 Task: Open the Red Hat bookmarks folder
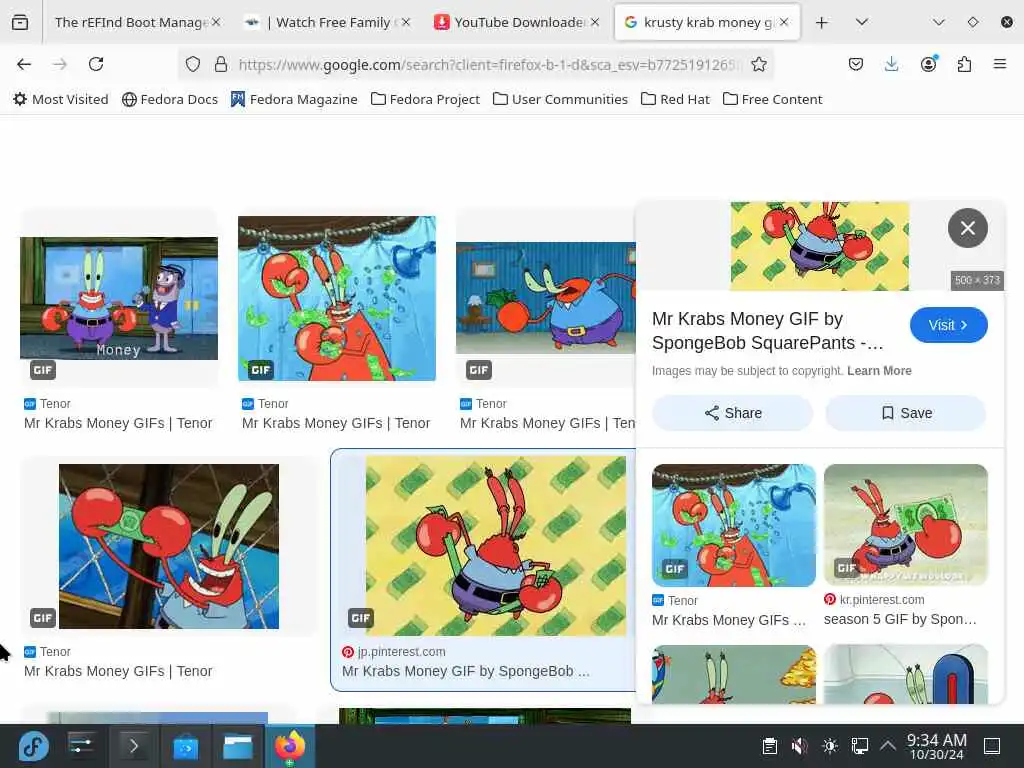(675, 99)
